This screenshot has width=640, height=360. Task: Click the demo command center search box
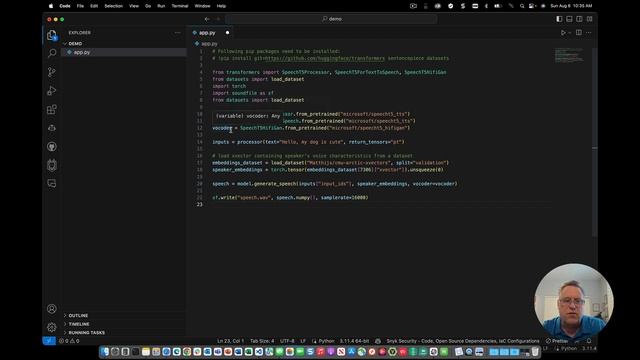coord(331,19)
